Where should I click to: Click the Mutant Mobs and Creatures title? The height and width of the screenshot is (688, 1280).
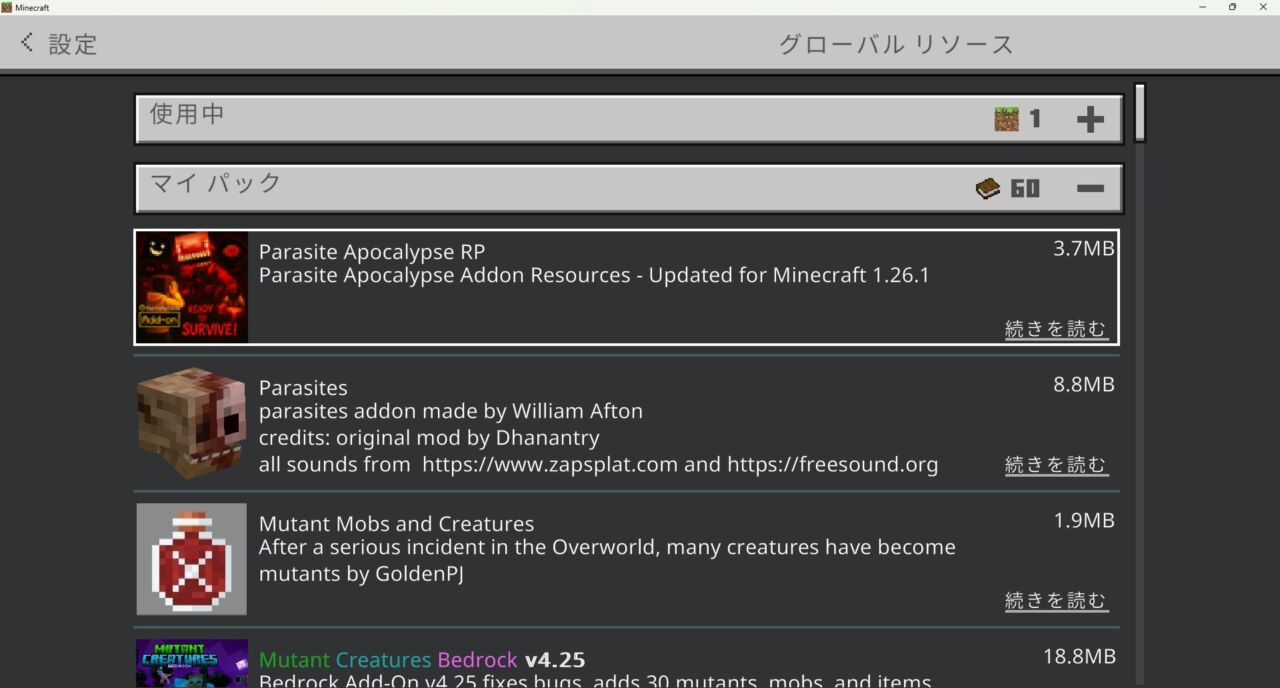[x=397, y=524]
